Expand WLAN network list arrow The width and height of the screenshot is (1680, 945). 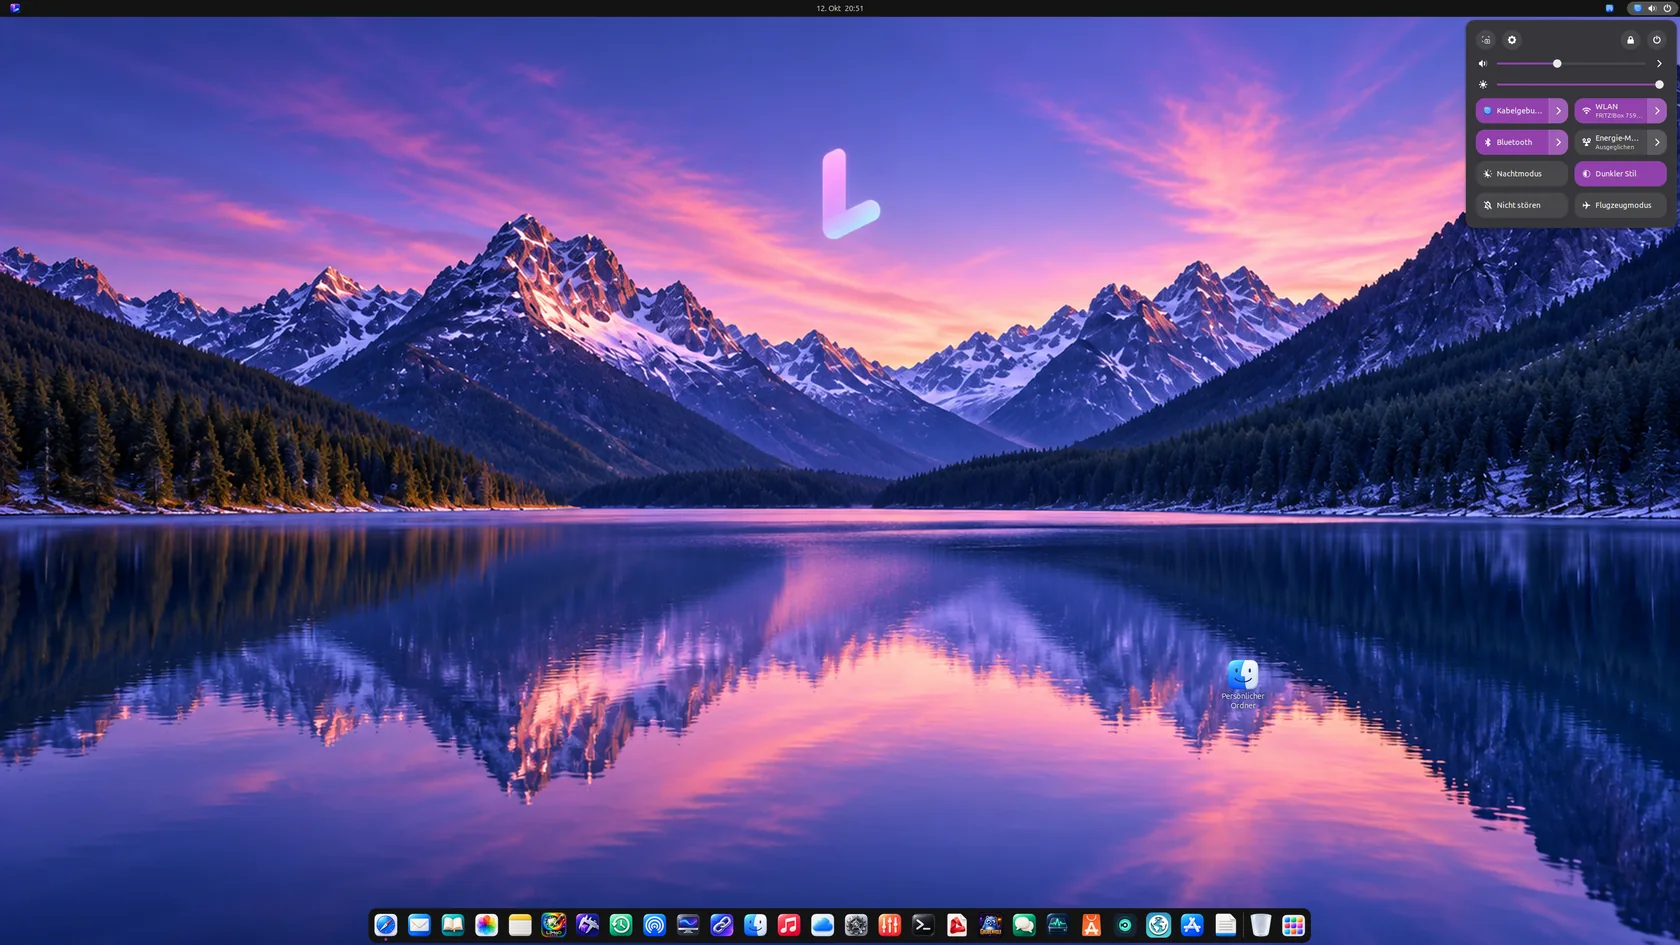[1657, 111]
